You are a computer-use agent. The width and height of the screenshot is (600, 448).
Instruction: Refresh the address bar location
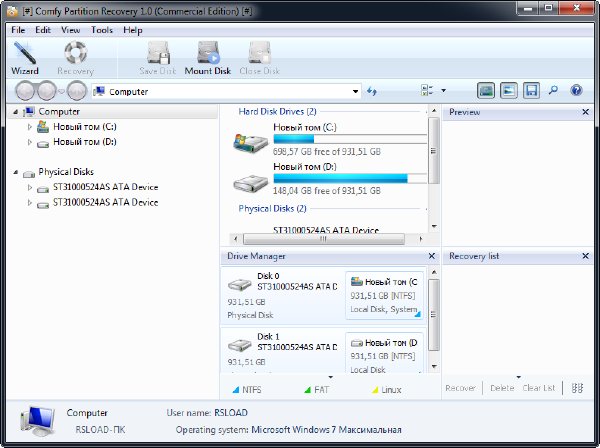[372, 91]
